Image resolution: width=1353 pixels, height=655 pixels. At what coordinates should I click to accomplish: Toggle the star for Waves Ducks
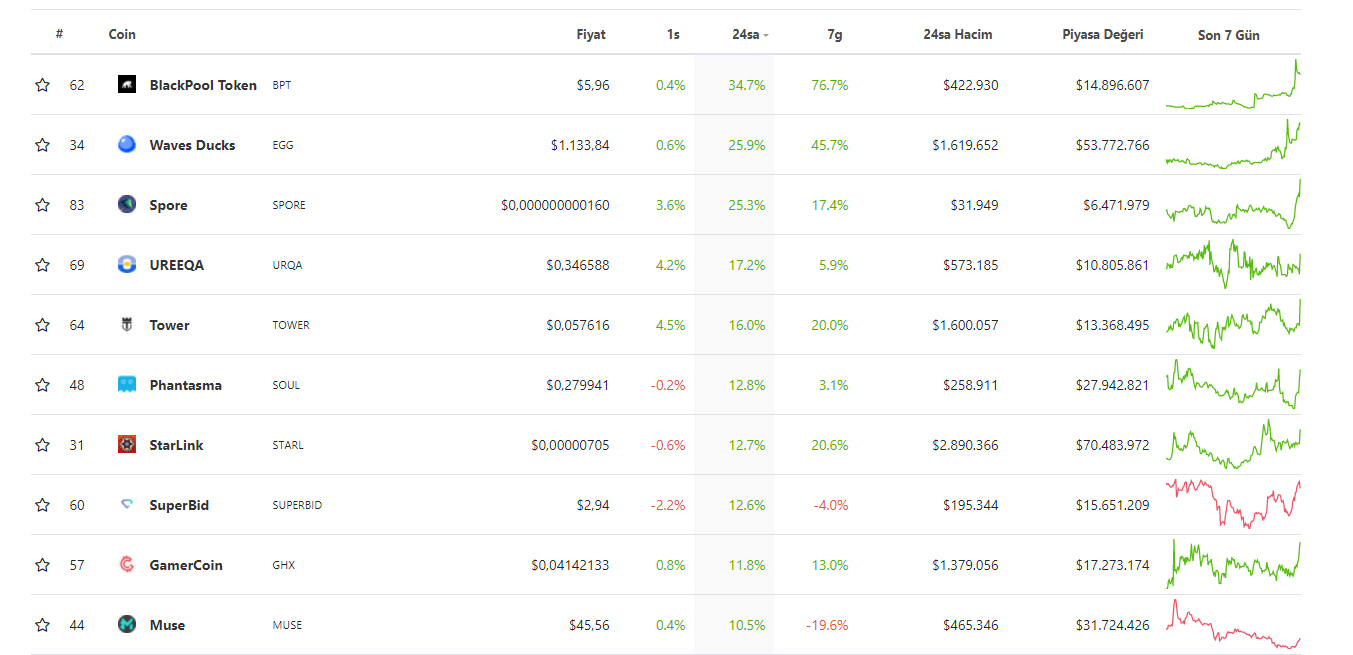(42, 145)
